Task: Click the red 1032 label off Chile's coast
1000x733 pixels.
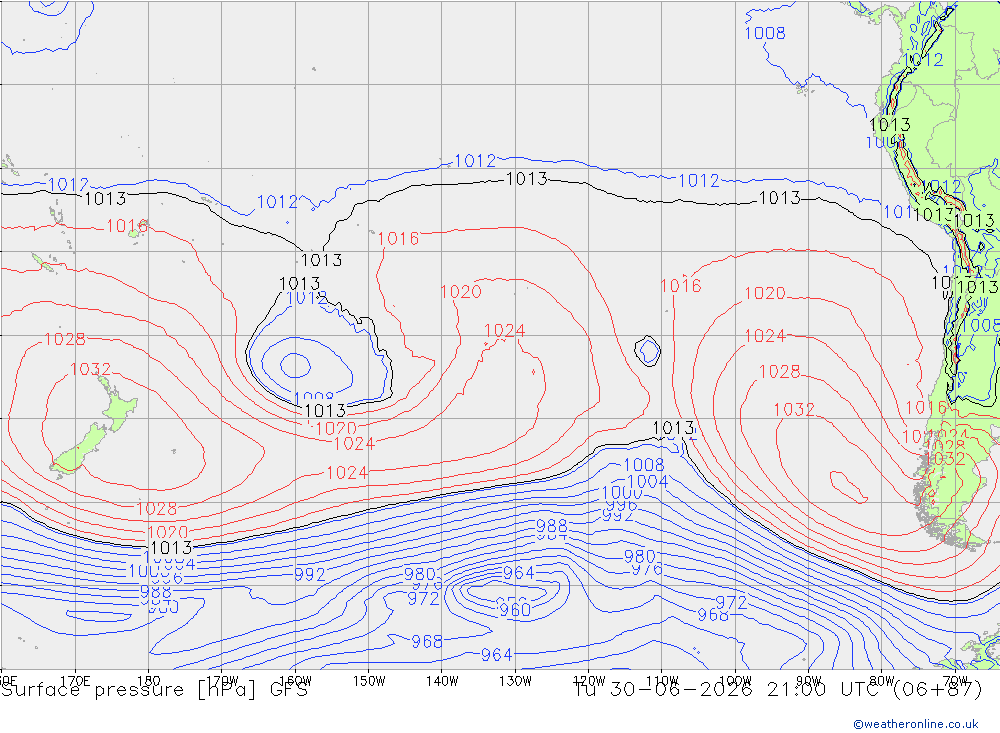Action: 794,410
